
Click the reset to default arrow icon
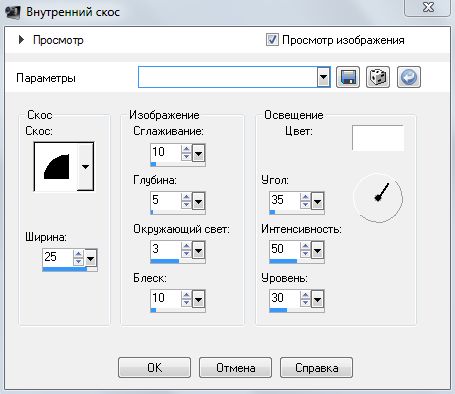pos(409,77)
